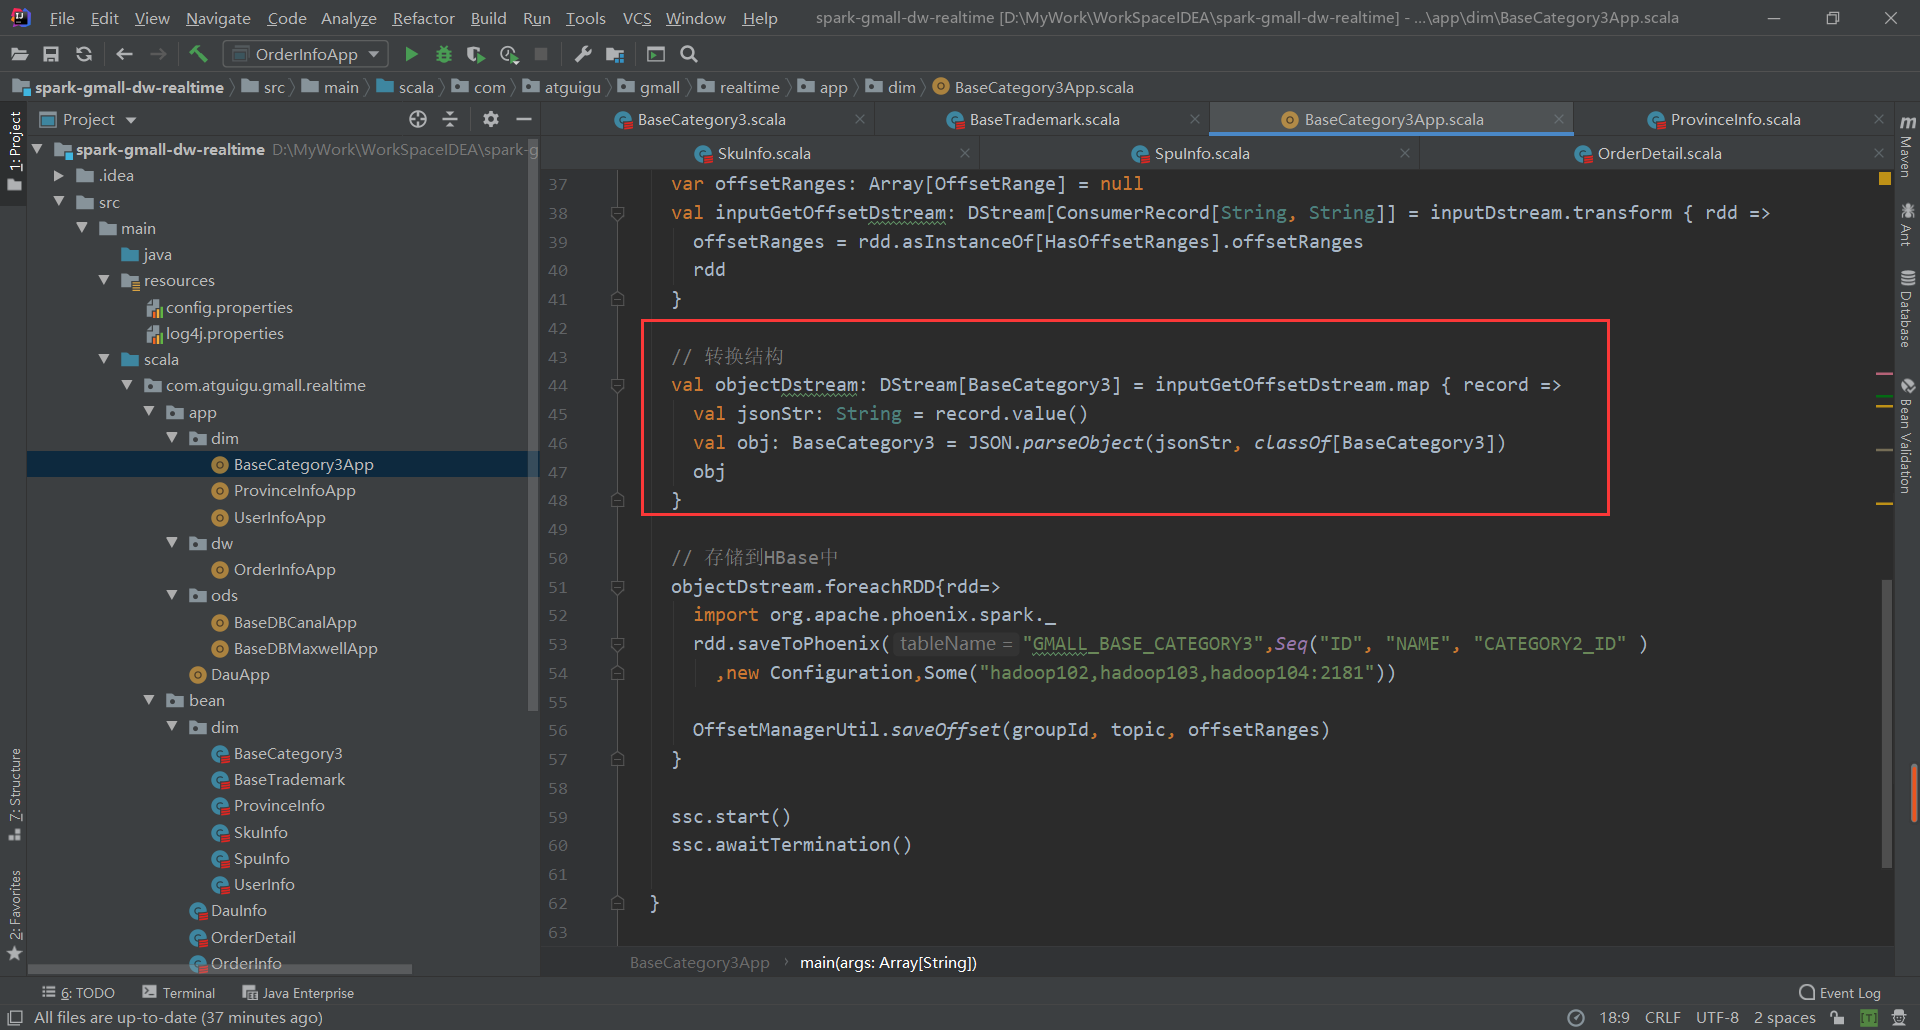Click the Open folder toolbar icon
The width and height of the screenshot is (1920, 1030).
19,54
